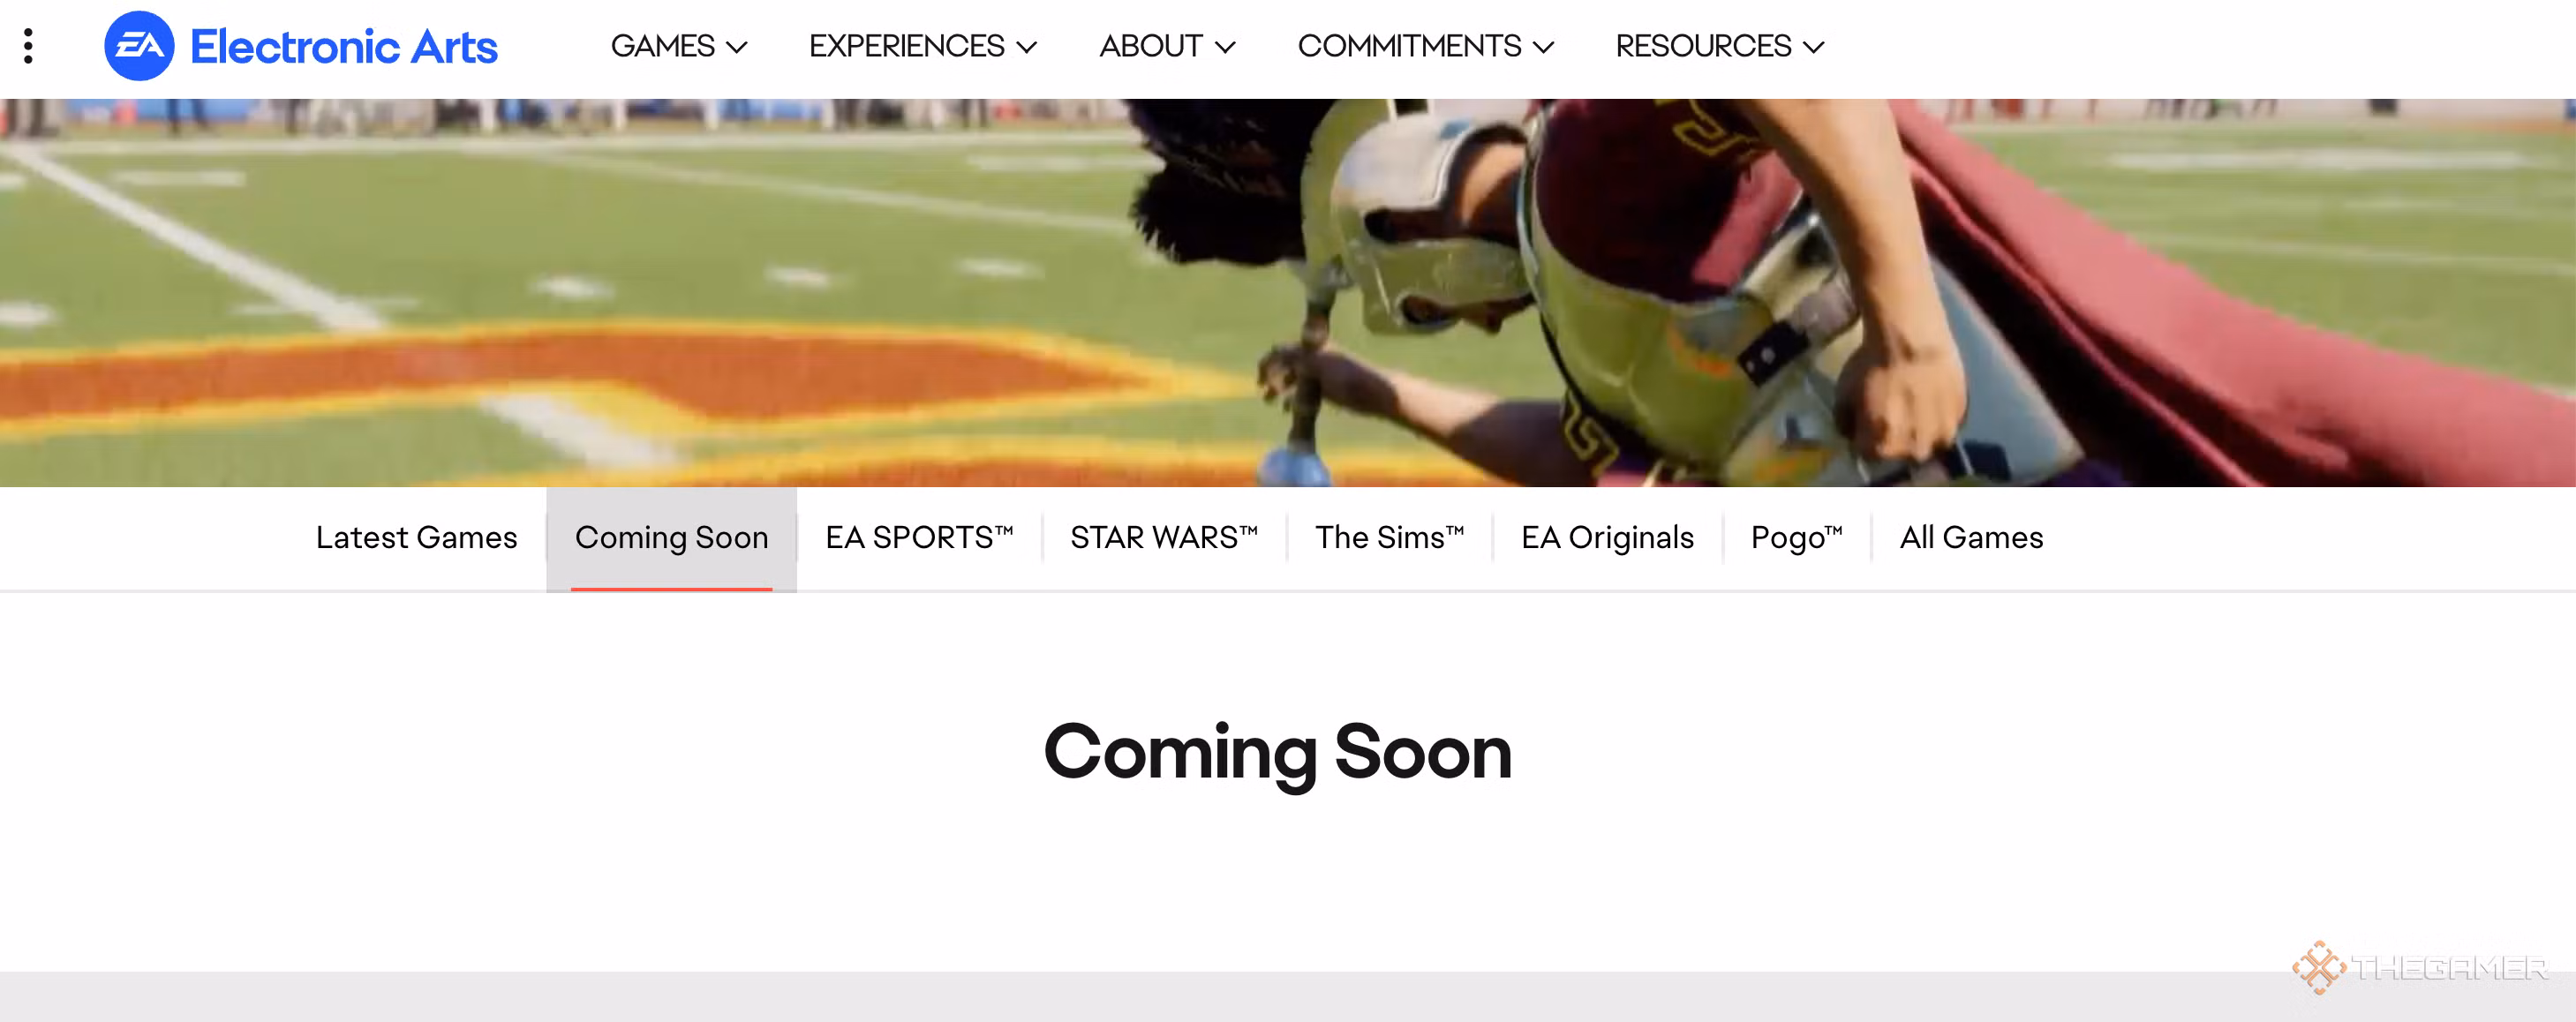
Task: Go to the Electronic Arts home link
Action: point(300,46)
